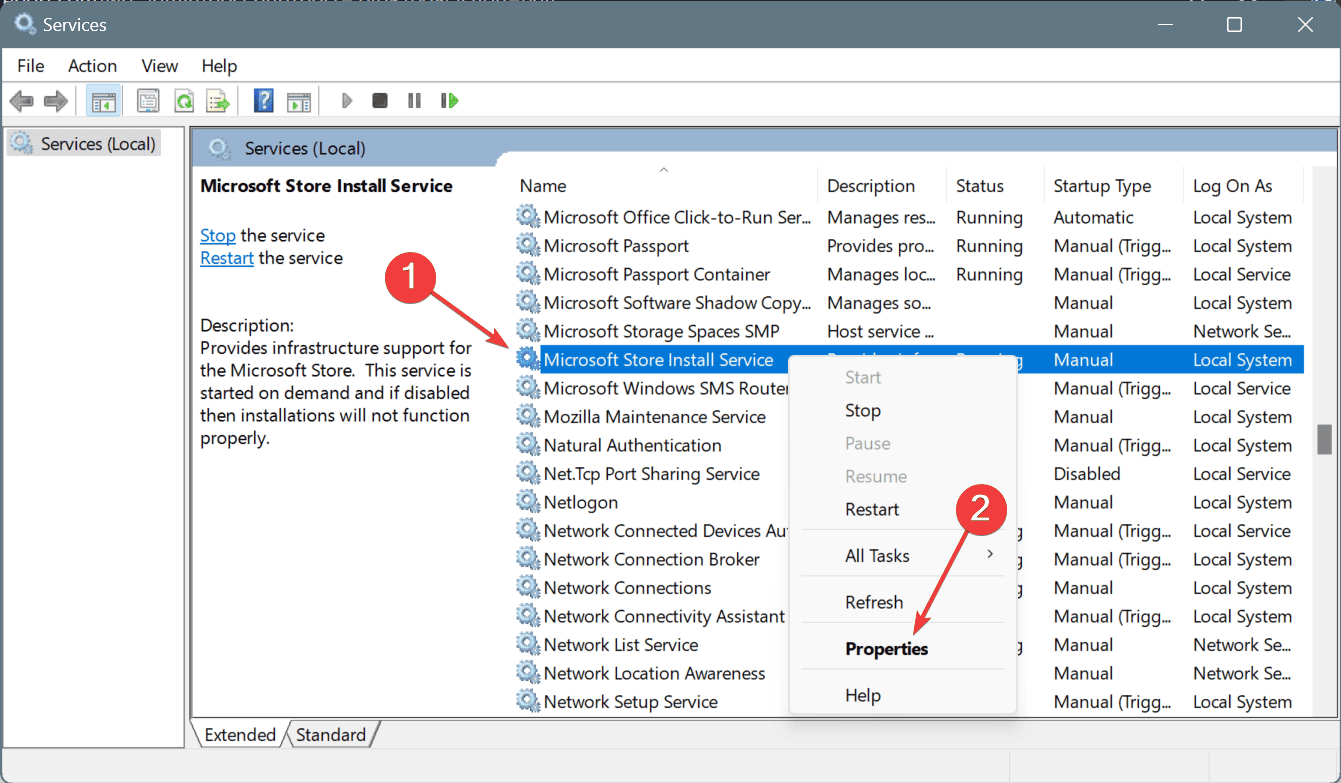Sort services by the Name column header

tap(543, 186)
